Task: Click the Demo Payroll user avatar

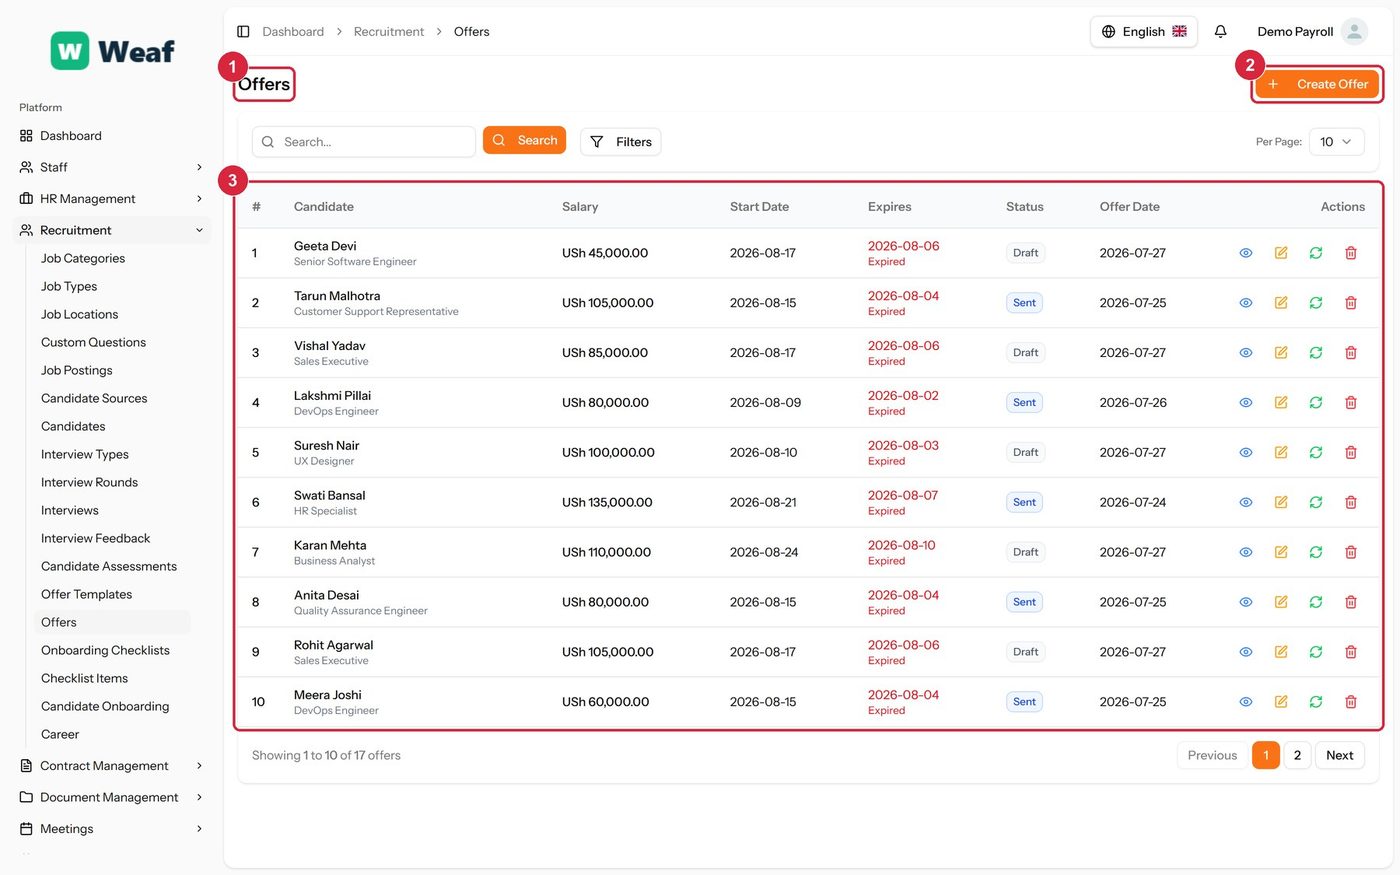Action: click(1354, 32)
